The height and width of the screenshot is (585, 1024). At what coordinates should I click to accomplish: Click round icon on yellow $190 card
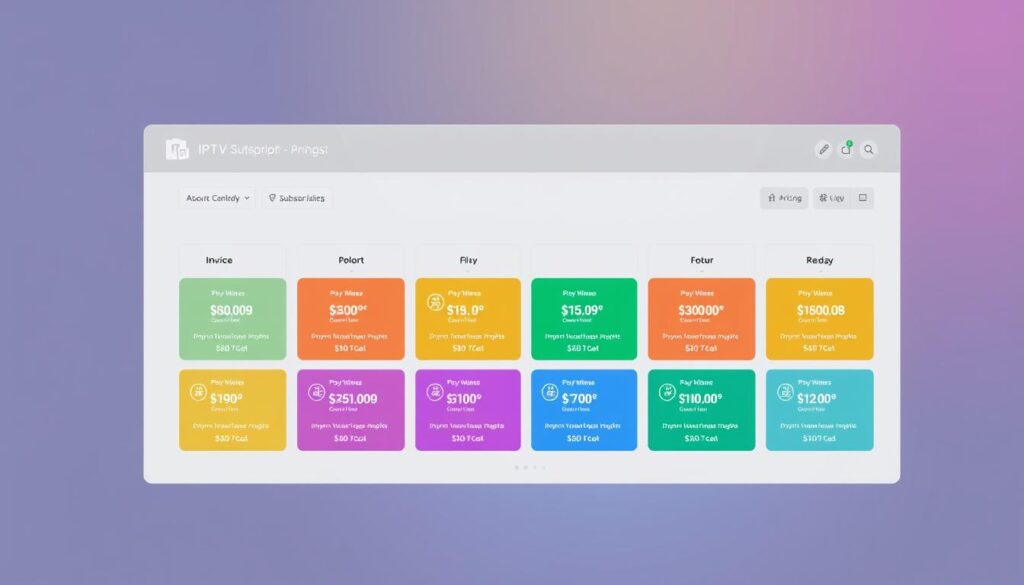pos(199,394)
